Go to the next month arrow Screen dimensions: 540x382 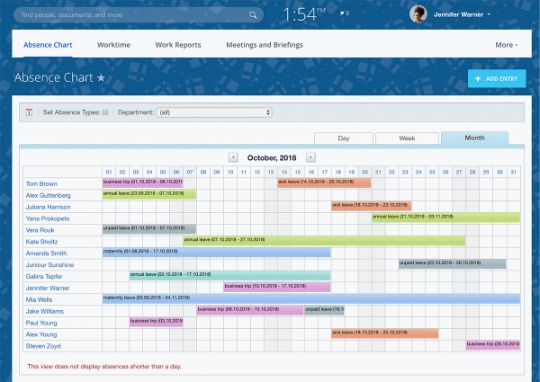(311, 157)
